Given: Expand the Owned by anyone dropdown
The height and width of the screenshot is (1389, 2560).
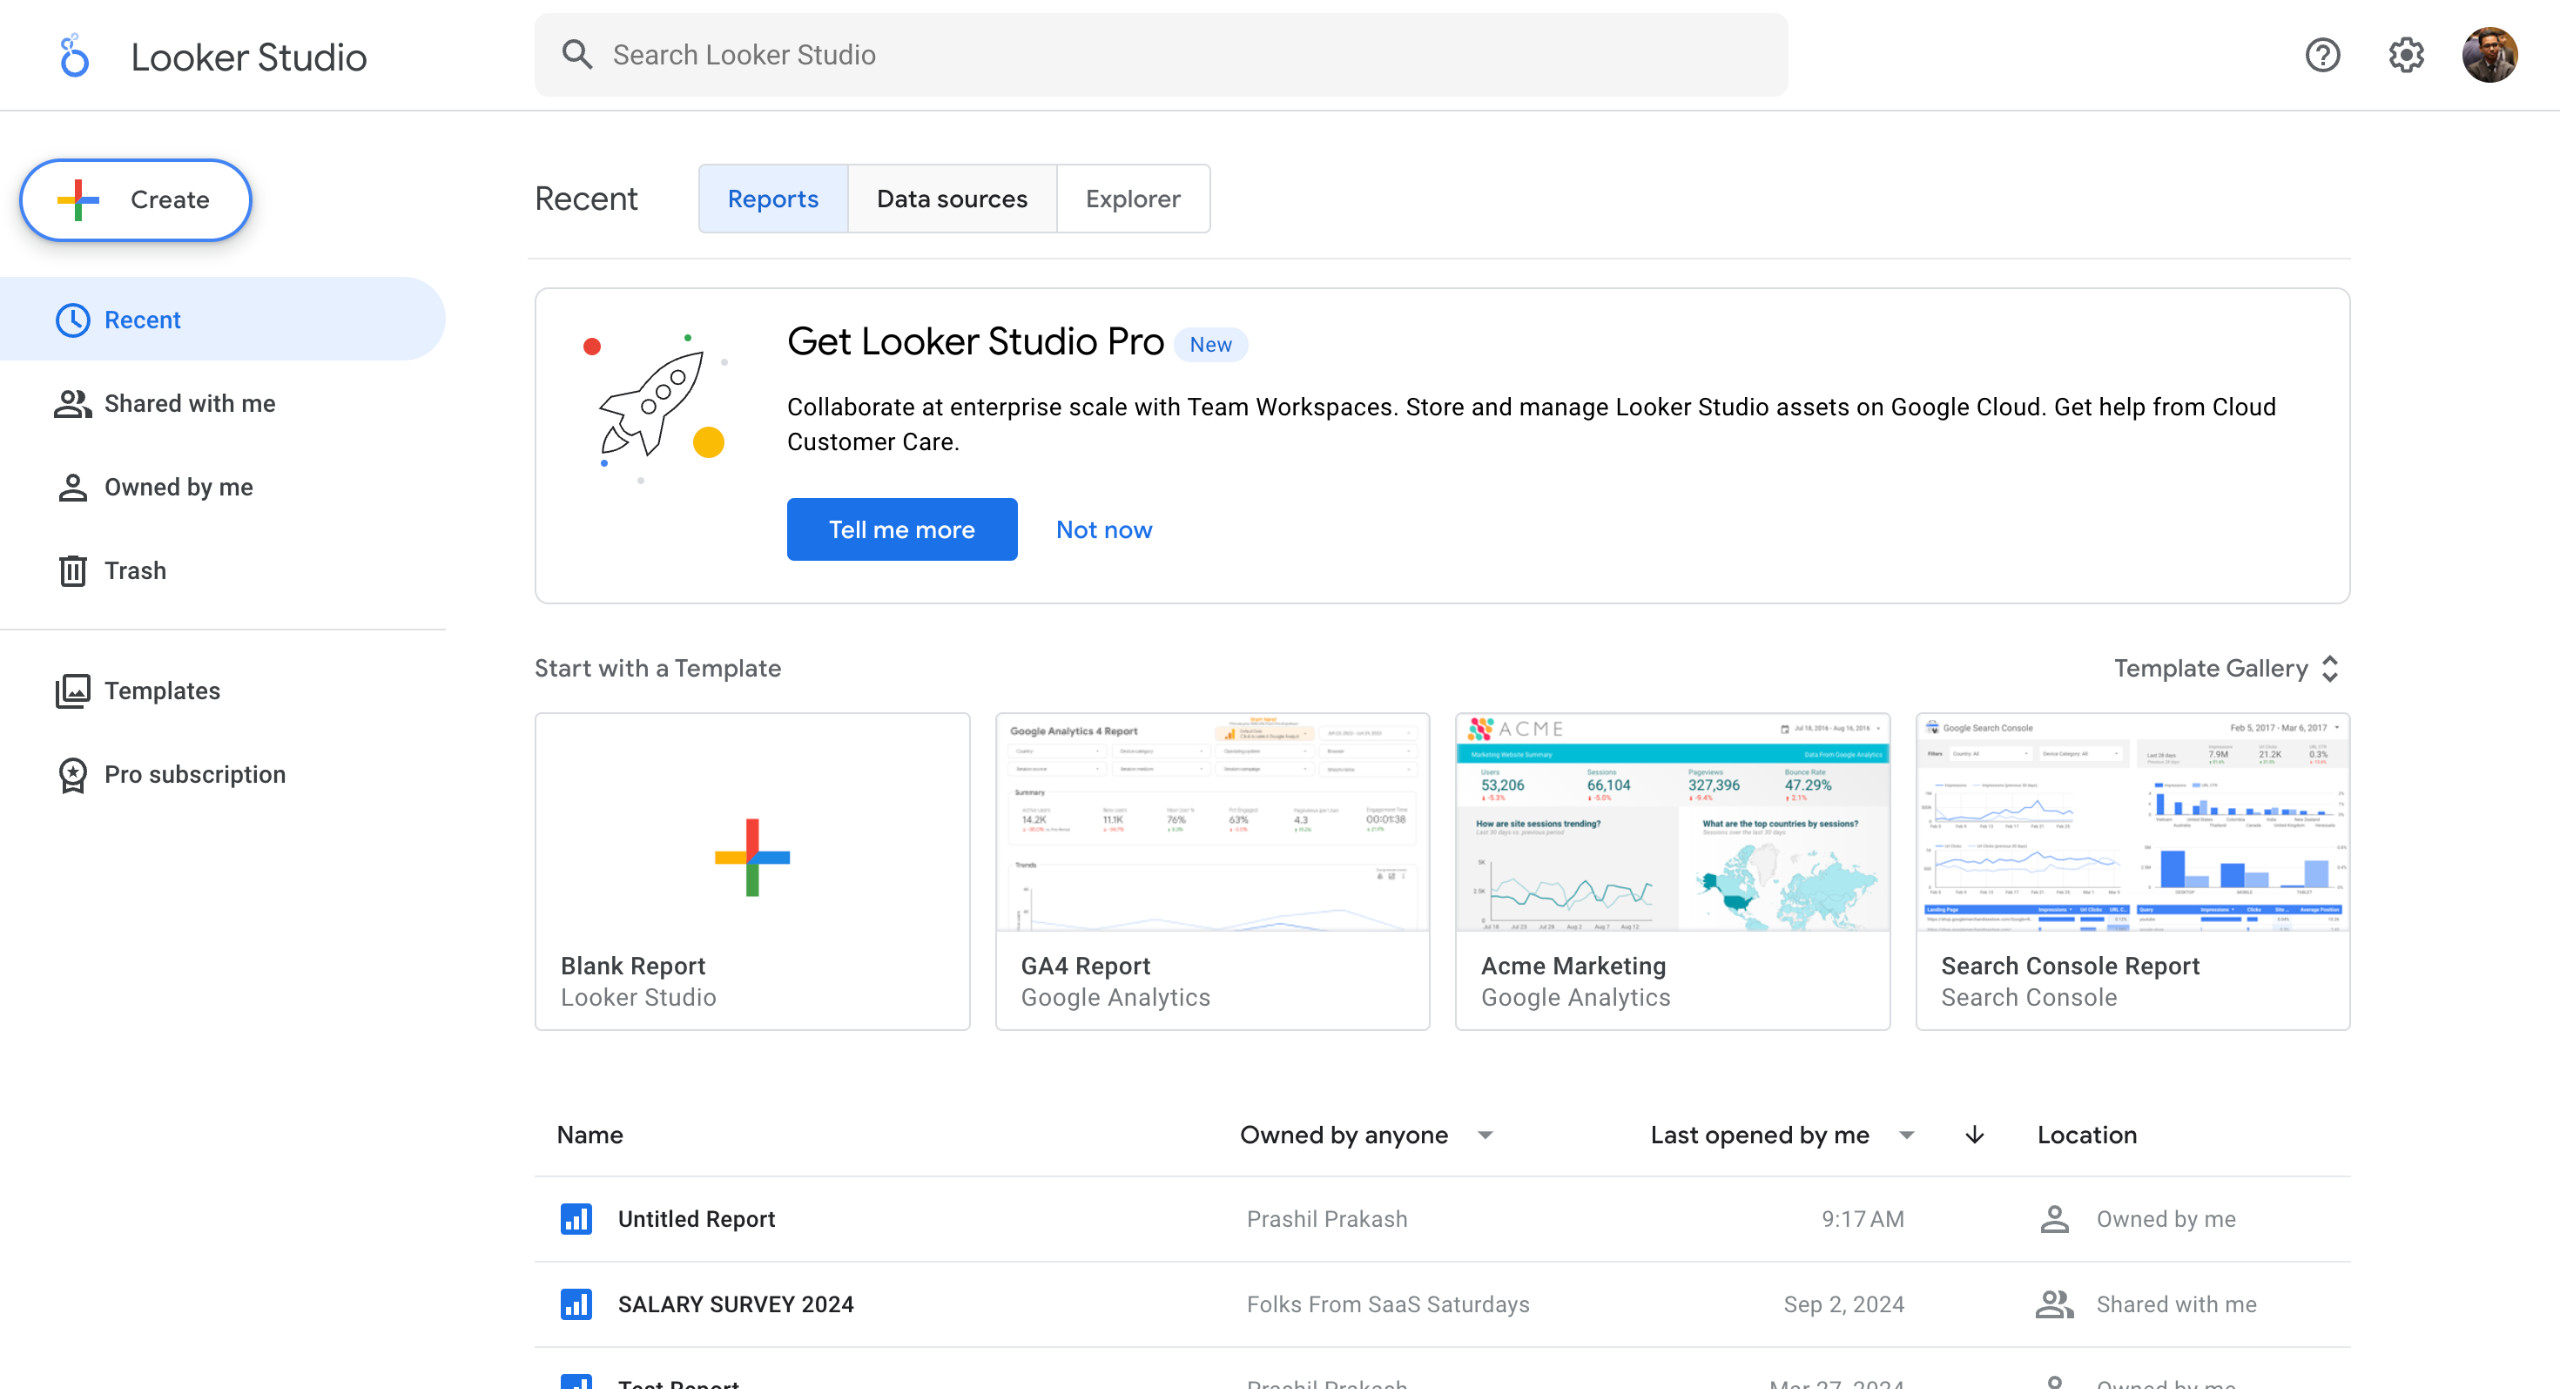Looking at the screenshot, I should 1485,1135.
